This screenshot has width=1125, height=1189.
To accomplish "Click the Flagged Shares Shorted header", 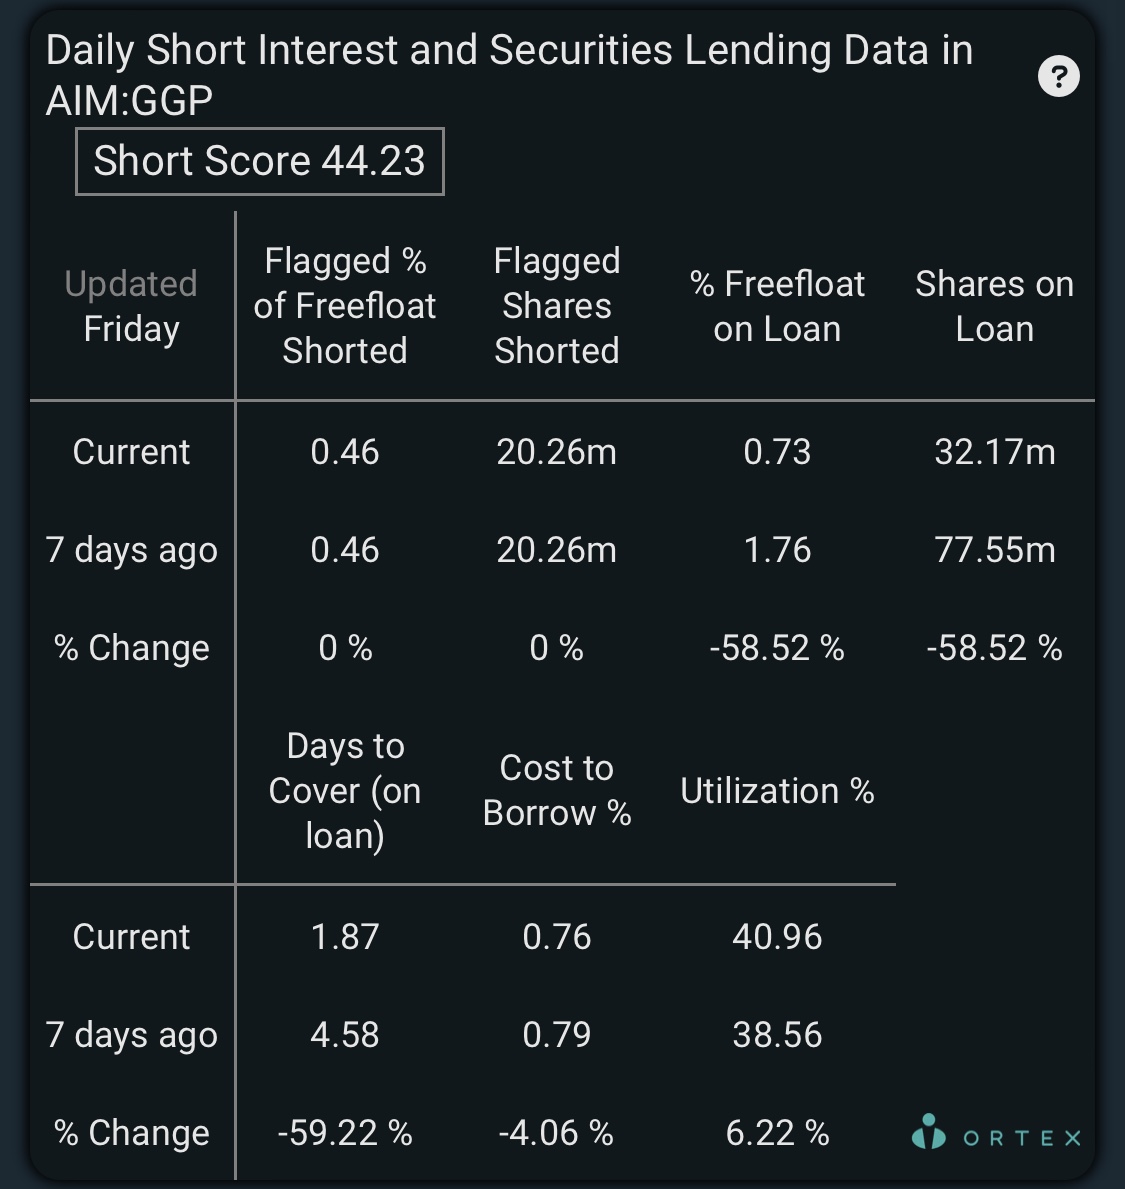I will 557,306.
